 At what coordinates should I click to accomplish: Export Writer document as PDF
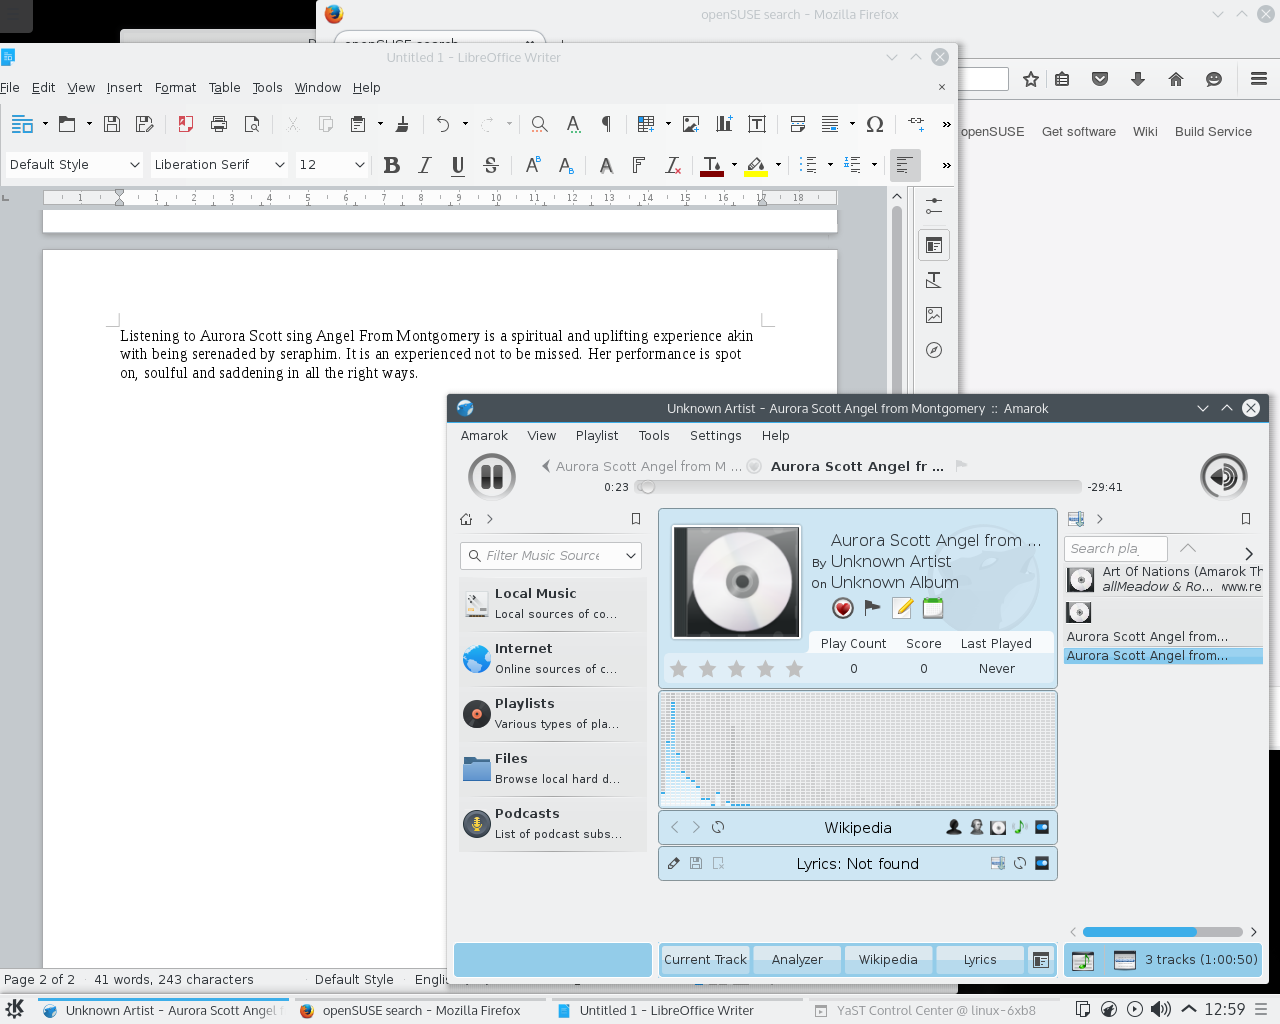coord(185,124)
